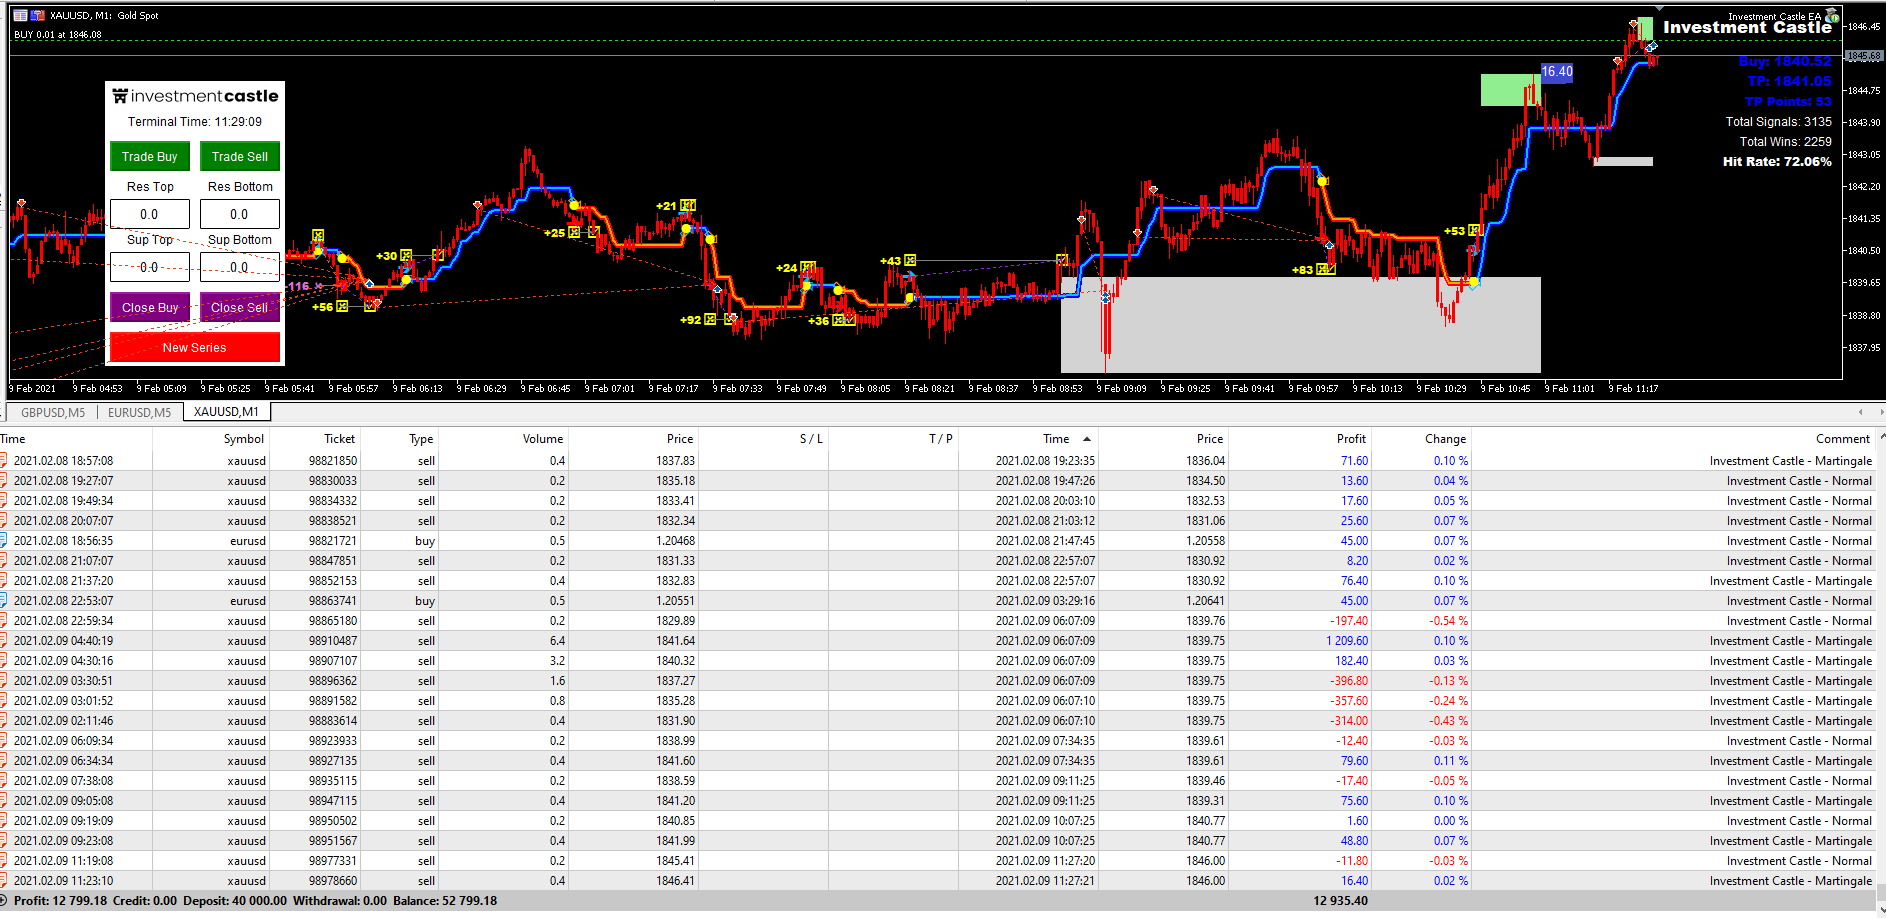
Task: Click the +53 points marker on chart
Action: pyautogui.click(x=1454, y=231)
